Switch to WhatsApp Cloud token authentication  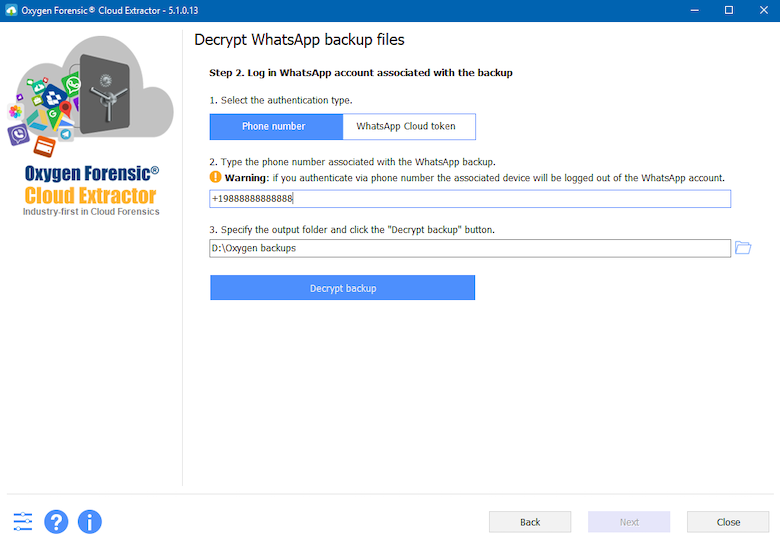409,126
